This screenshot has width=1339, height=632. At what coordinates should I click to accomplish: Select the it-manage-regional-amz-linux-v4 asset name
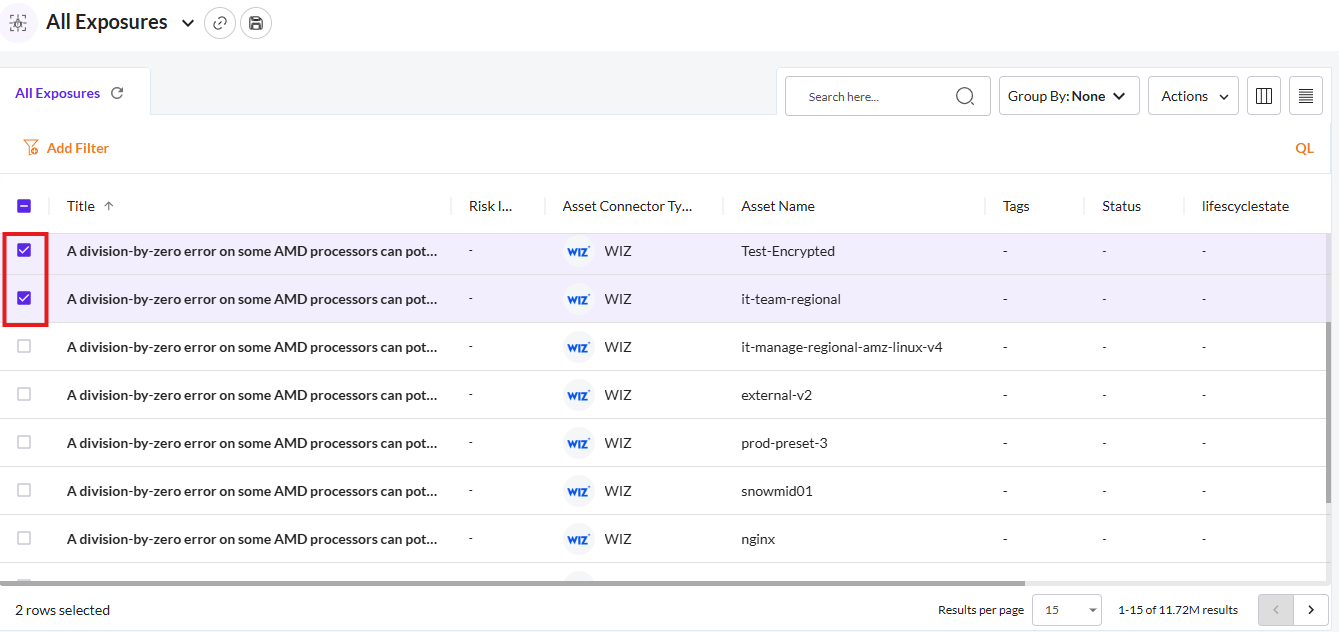pyautogui.click(x=842, y=347)
